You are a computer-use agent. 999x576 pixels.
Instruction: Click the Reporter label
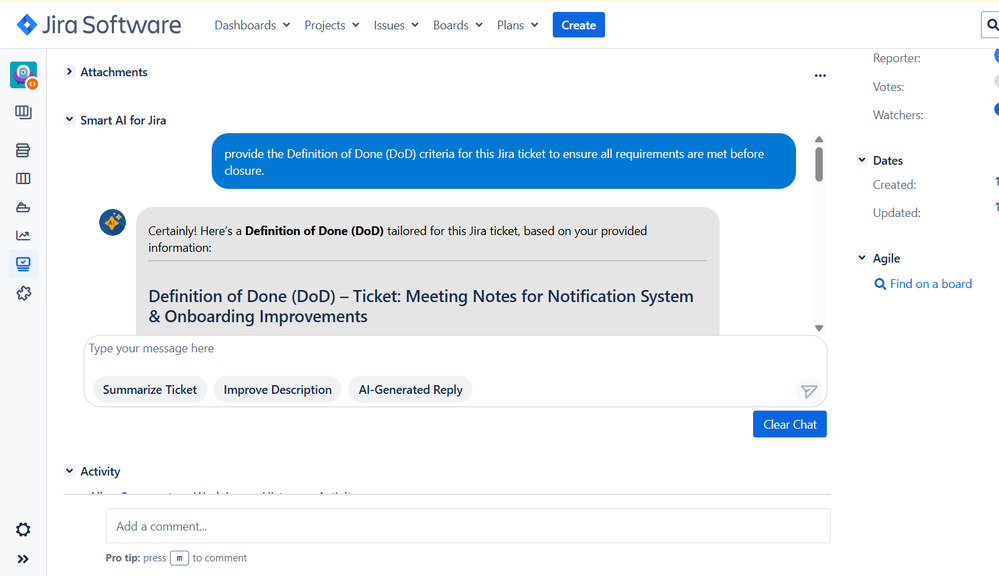[896, 58]
